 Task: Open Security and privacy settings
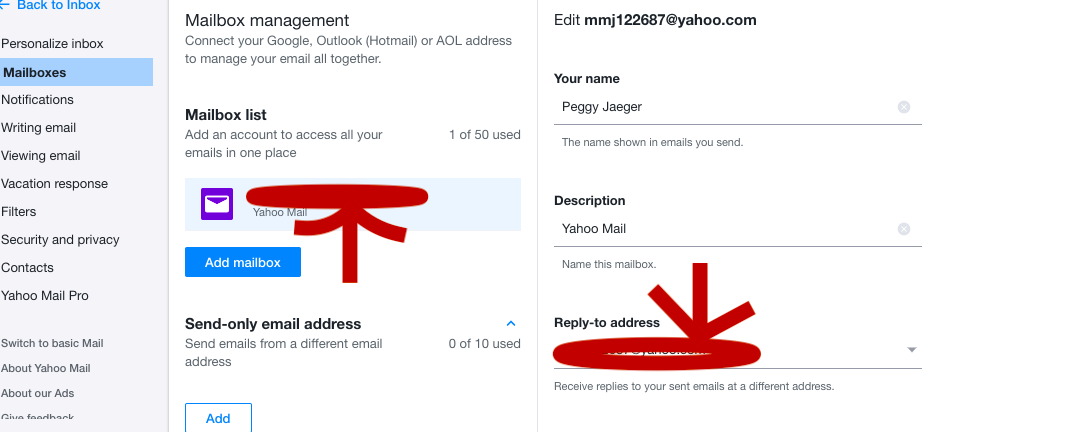coord(60,240)
